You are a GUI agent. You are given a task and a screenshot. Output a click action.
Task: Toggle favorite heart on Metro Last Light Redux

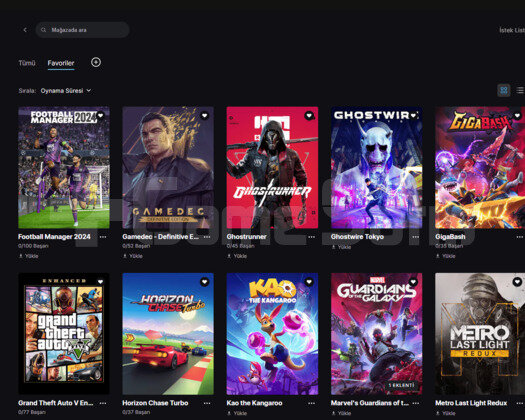click(x=517, y=282)
